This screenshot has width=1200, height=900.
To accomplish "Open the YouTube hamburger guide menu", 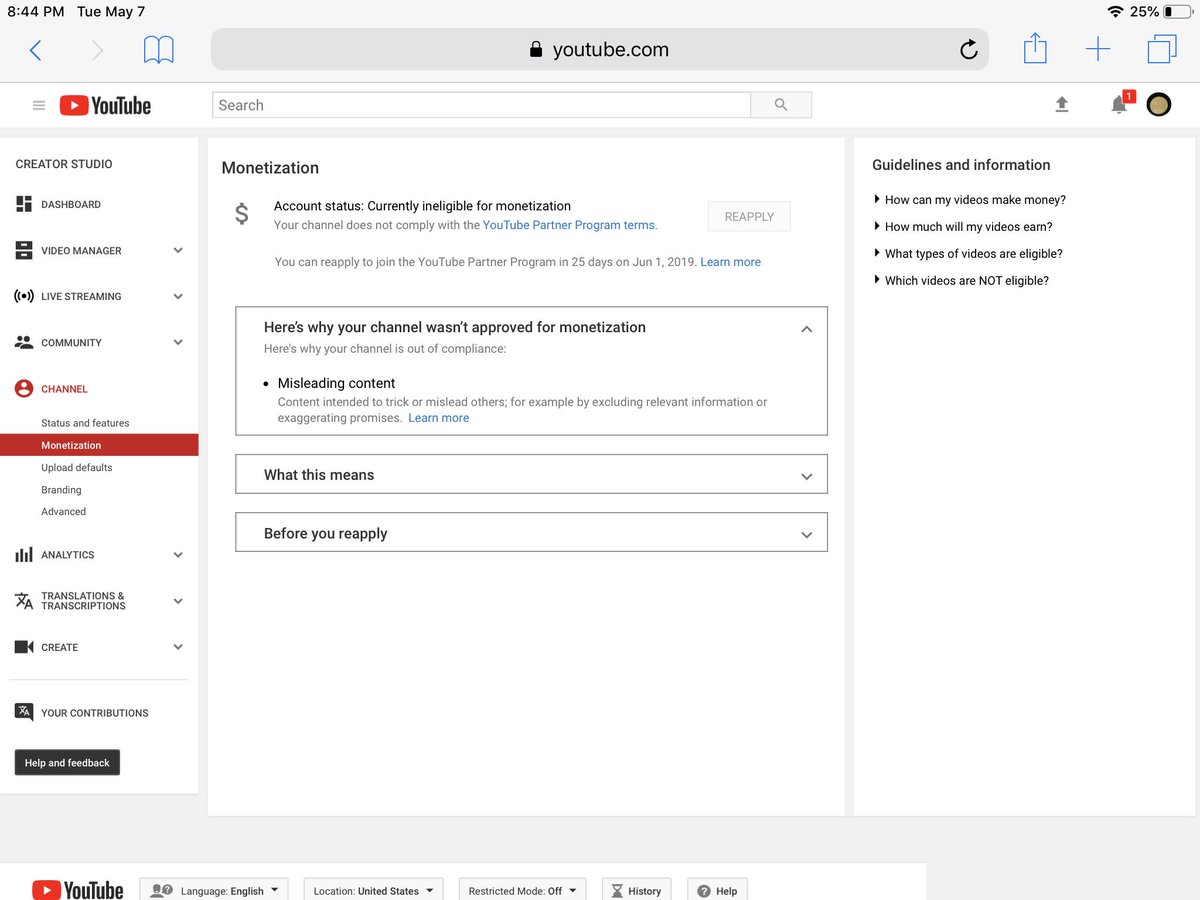I will point(39,105).
